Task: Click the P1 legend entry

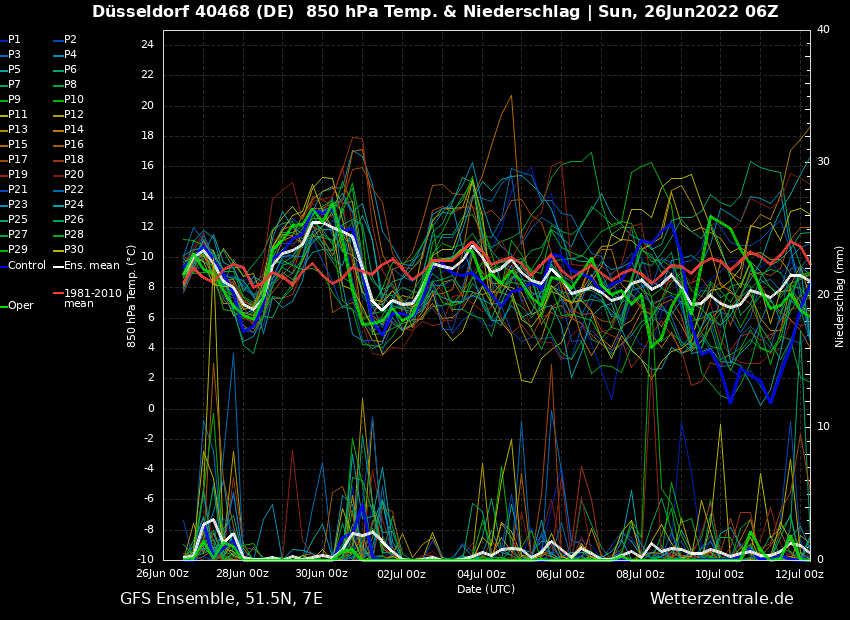Action: coord(14,40)
